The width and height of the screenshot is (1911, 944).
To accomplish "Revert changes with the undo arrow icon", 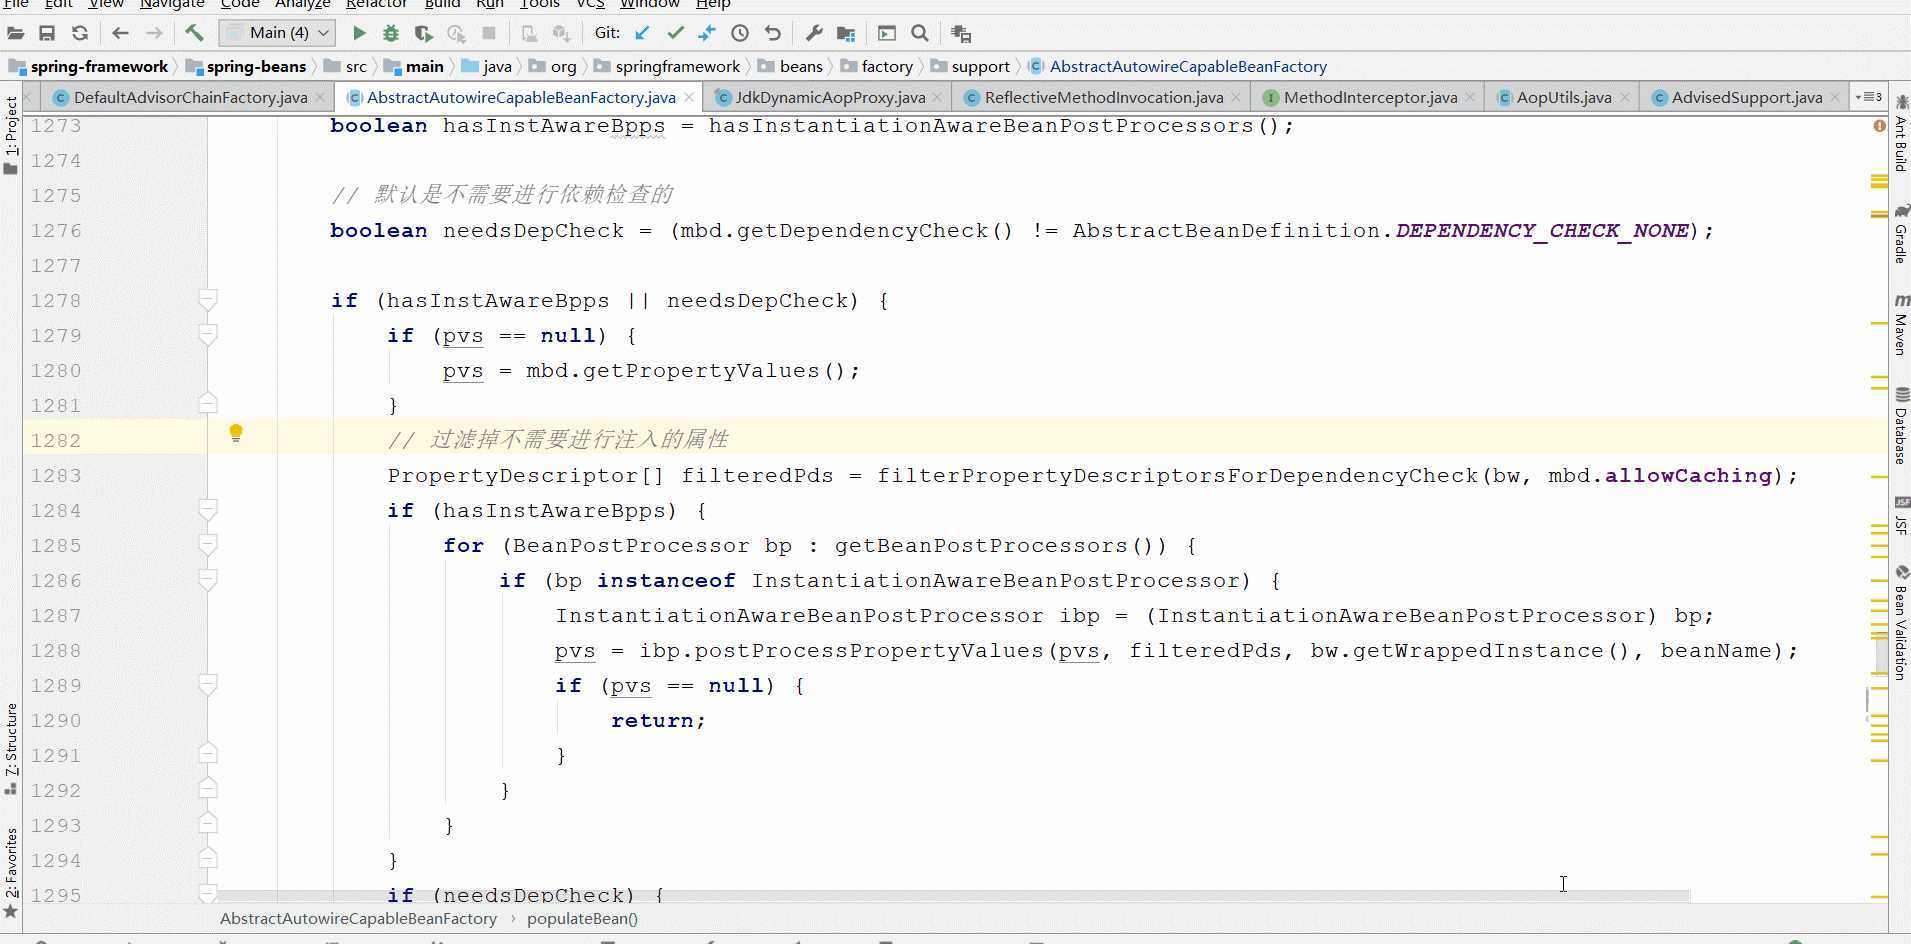I will point(773,33).
